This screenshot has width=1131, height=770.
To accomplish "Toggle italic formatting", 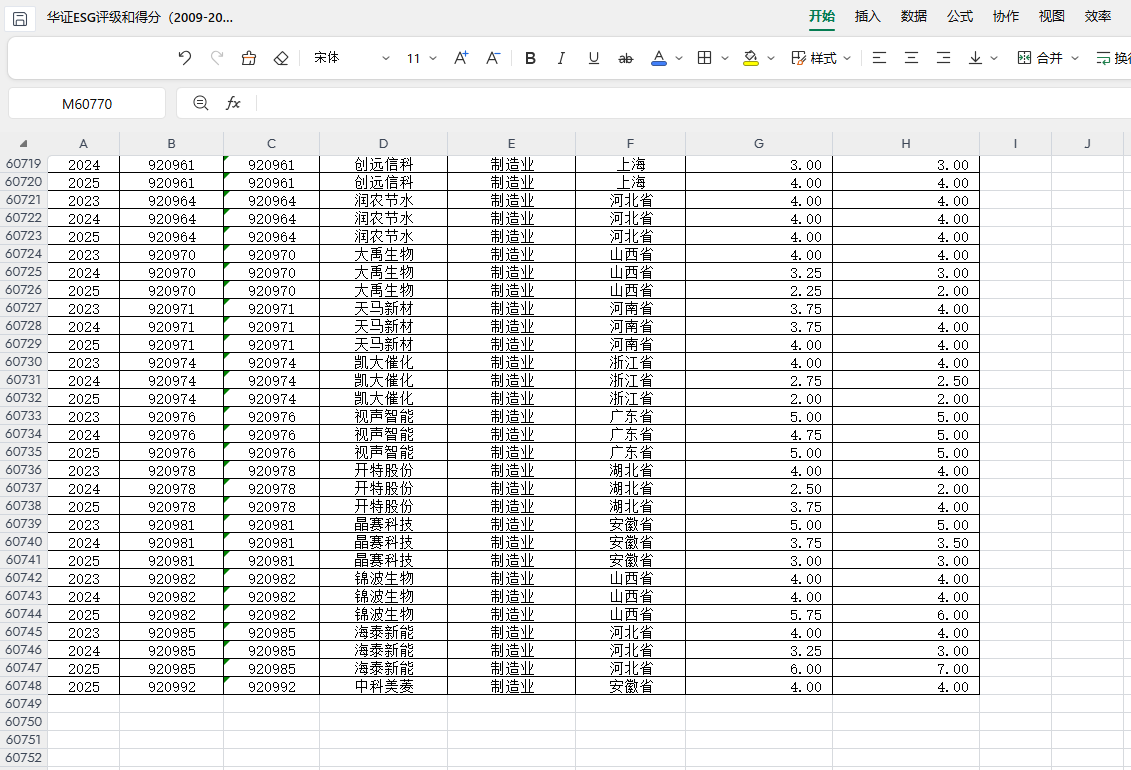I will [x=561, y=58].
